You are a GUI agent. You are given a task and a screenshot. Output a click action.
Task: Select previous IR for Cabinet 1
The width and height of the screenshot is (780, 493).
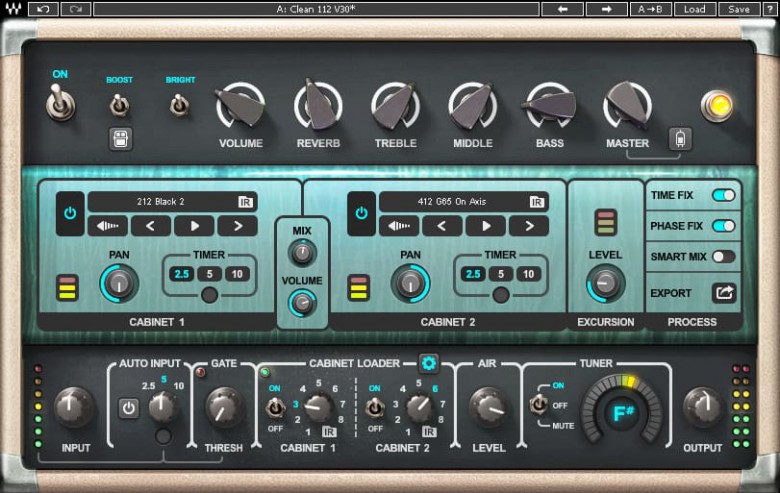pyautogui.click(x=151, y=226)
